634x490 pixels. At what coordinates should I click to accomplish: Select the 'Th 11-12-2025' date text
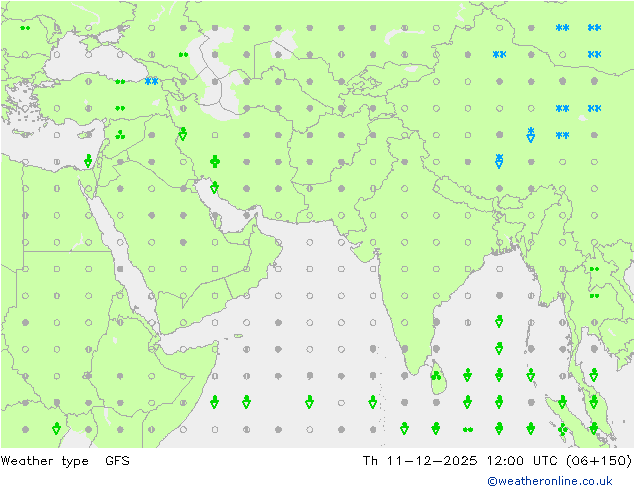tap(420, 460)
